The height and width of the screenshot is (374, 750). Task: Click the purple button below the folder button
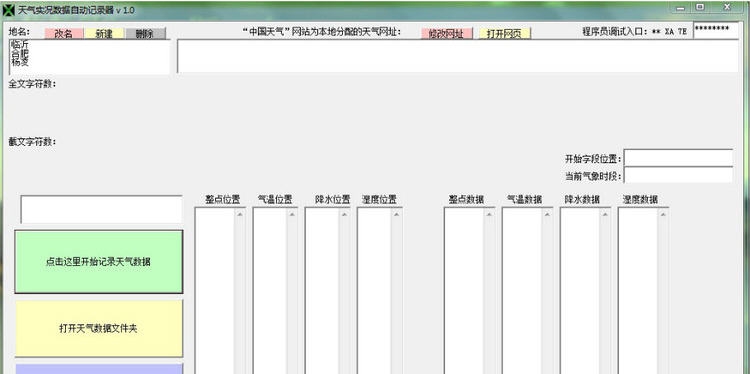click(x=99, y=369)
